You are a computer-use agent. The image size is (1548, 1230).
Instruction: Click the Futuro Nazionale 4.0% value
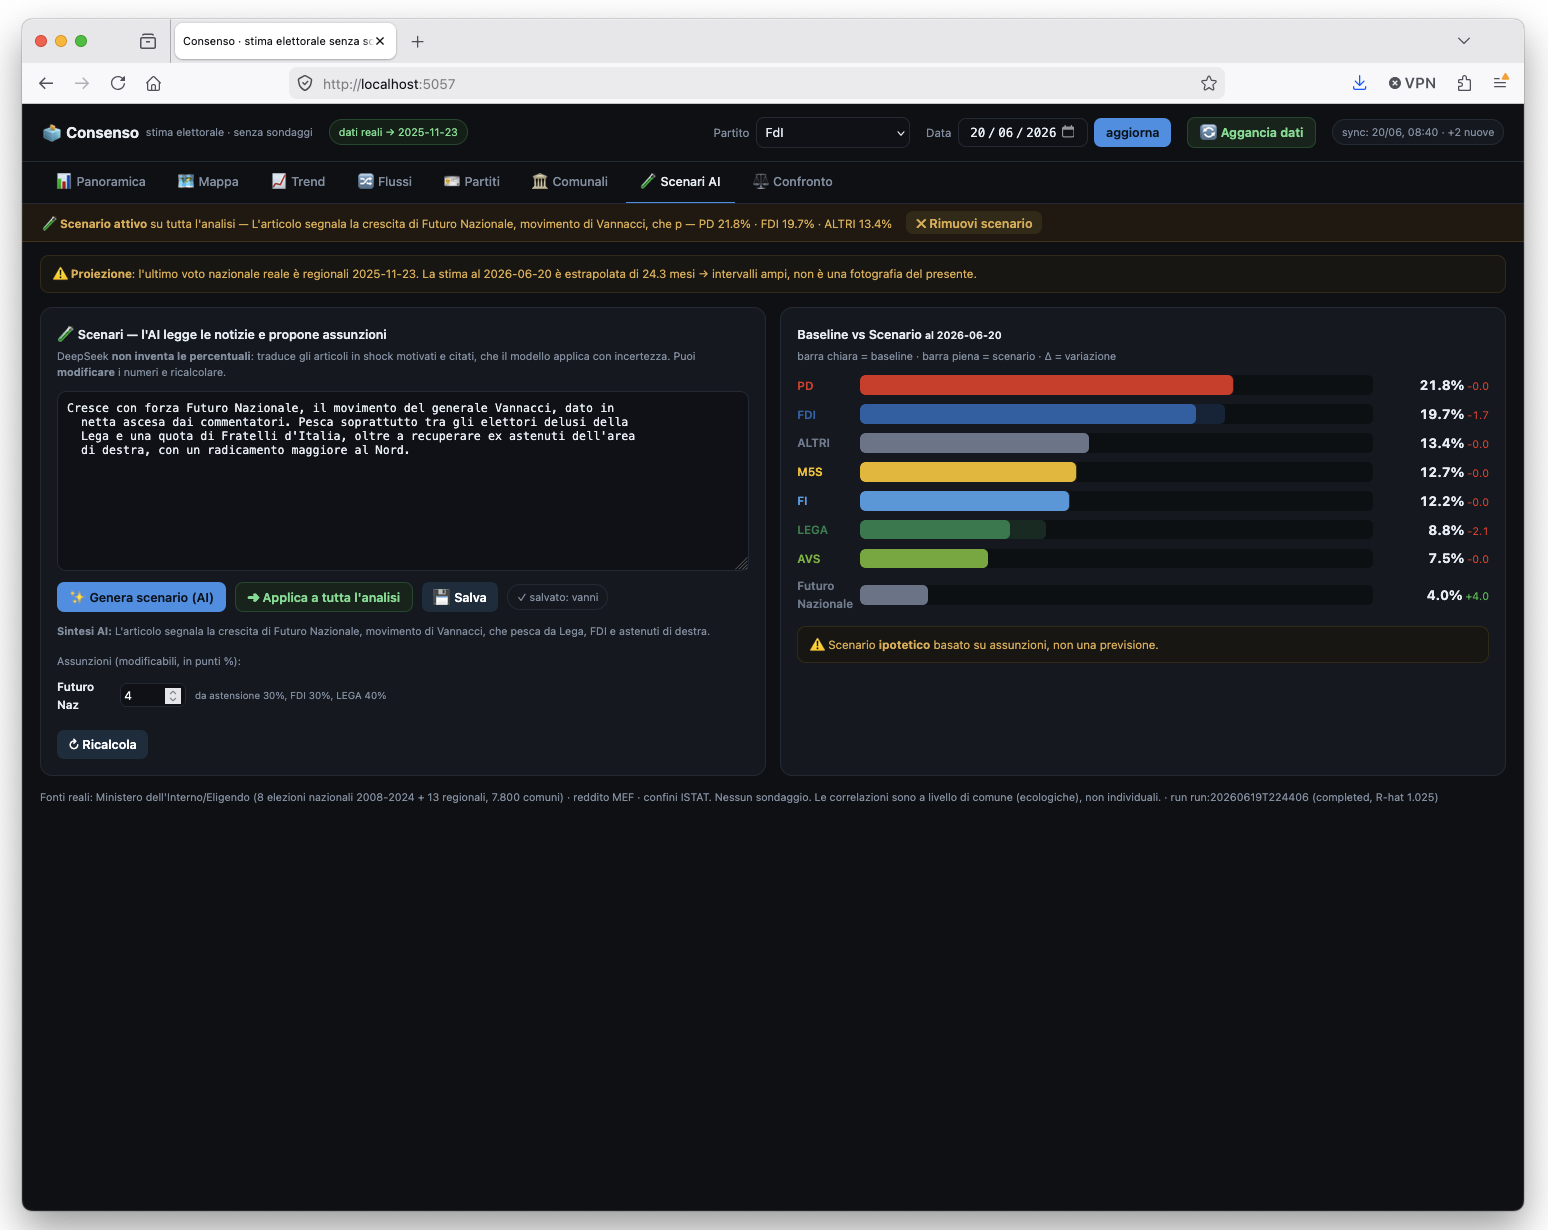[x=1444, y=595]
